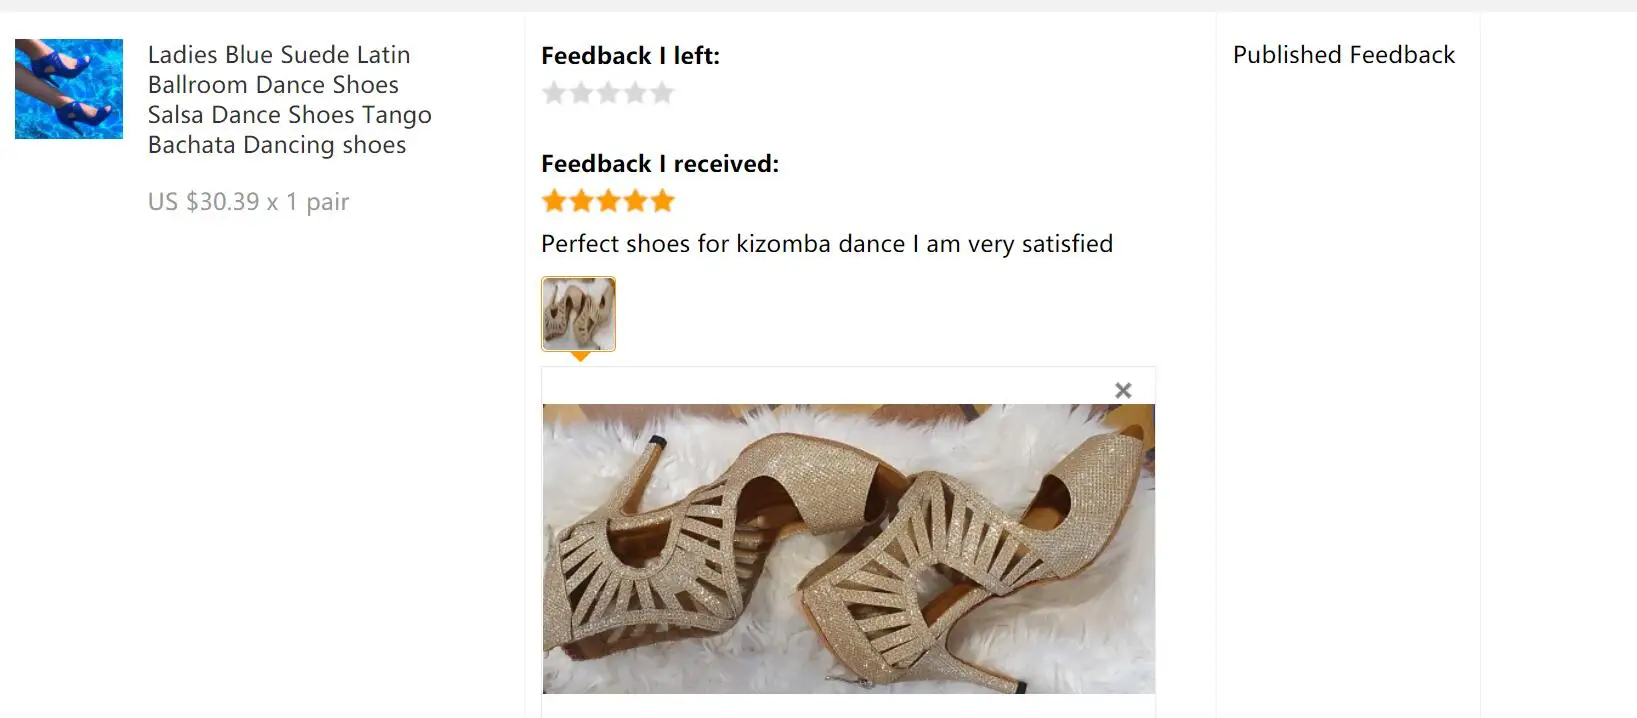Screen dimensions: 1637x718
Task: Click the first orange star in received feedback
Action: 554,201
